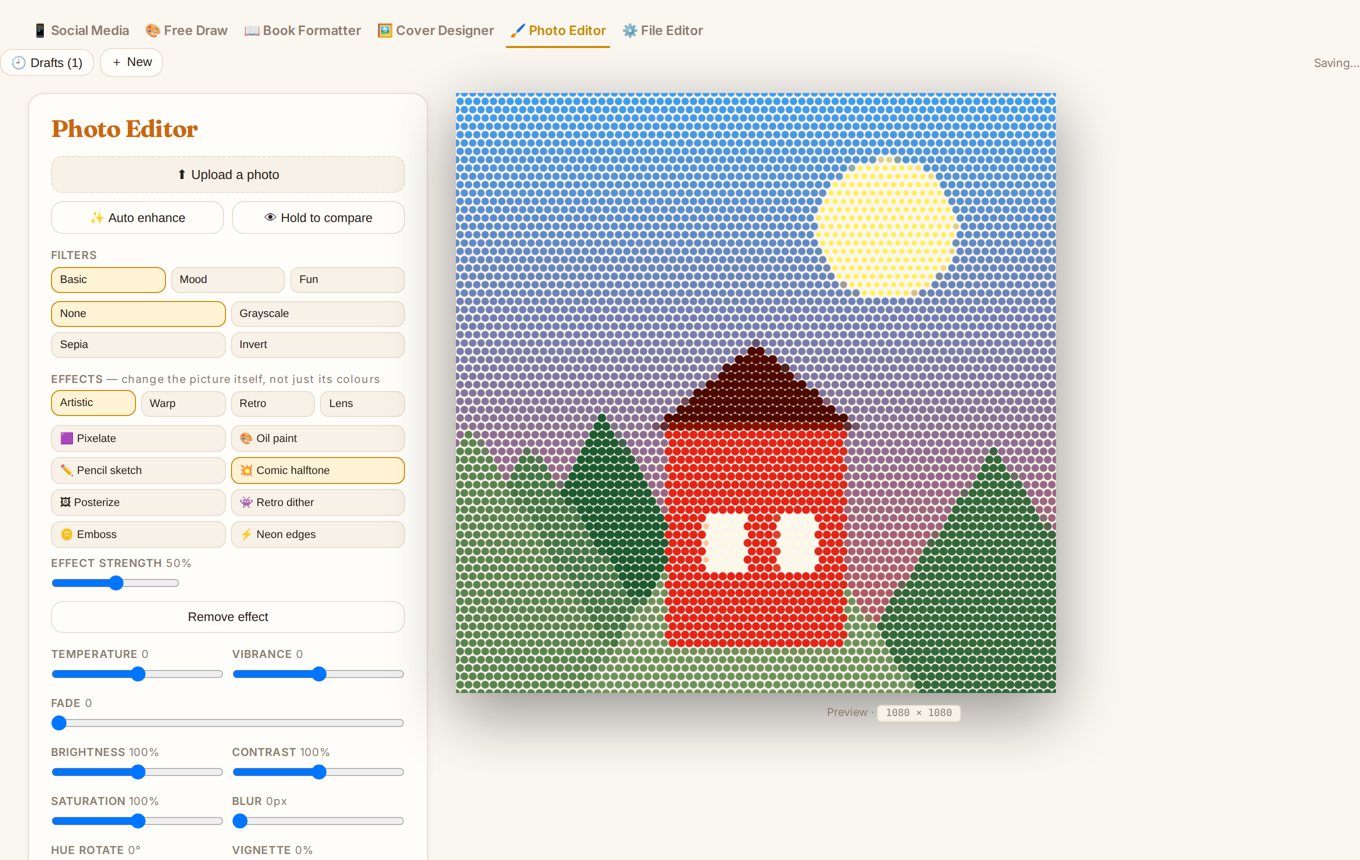1360x860 pixels.
Task: Open the File Editor tab
Action: 662,30
